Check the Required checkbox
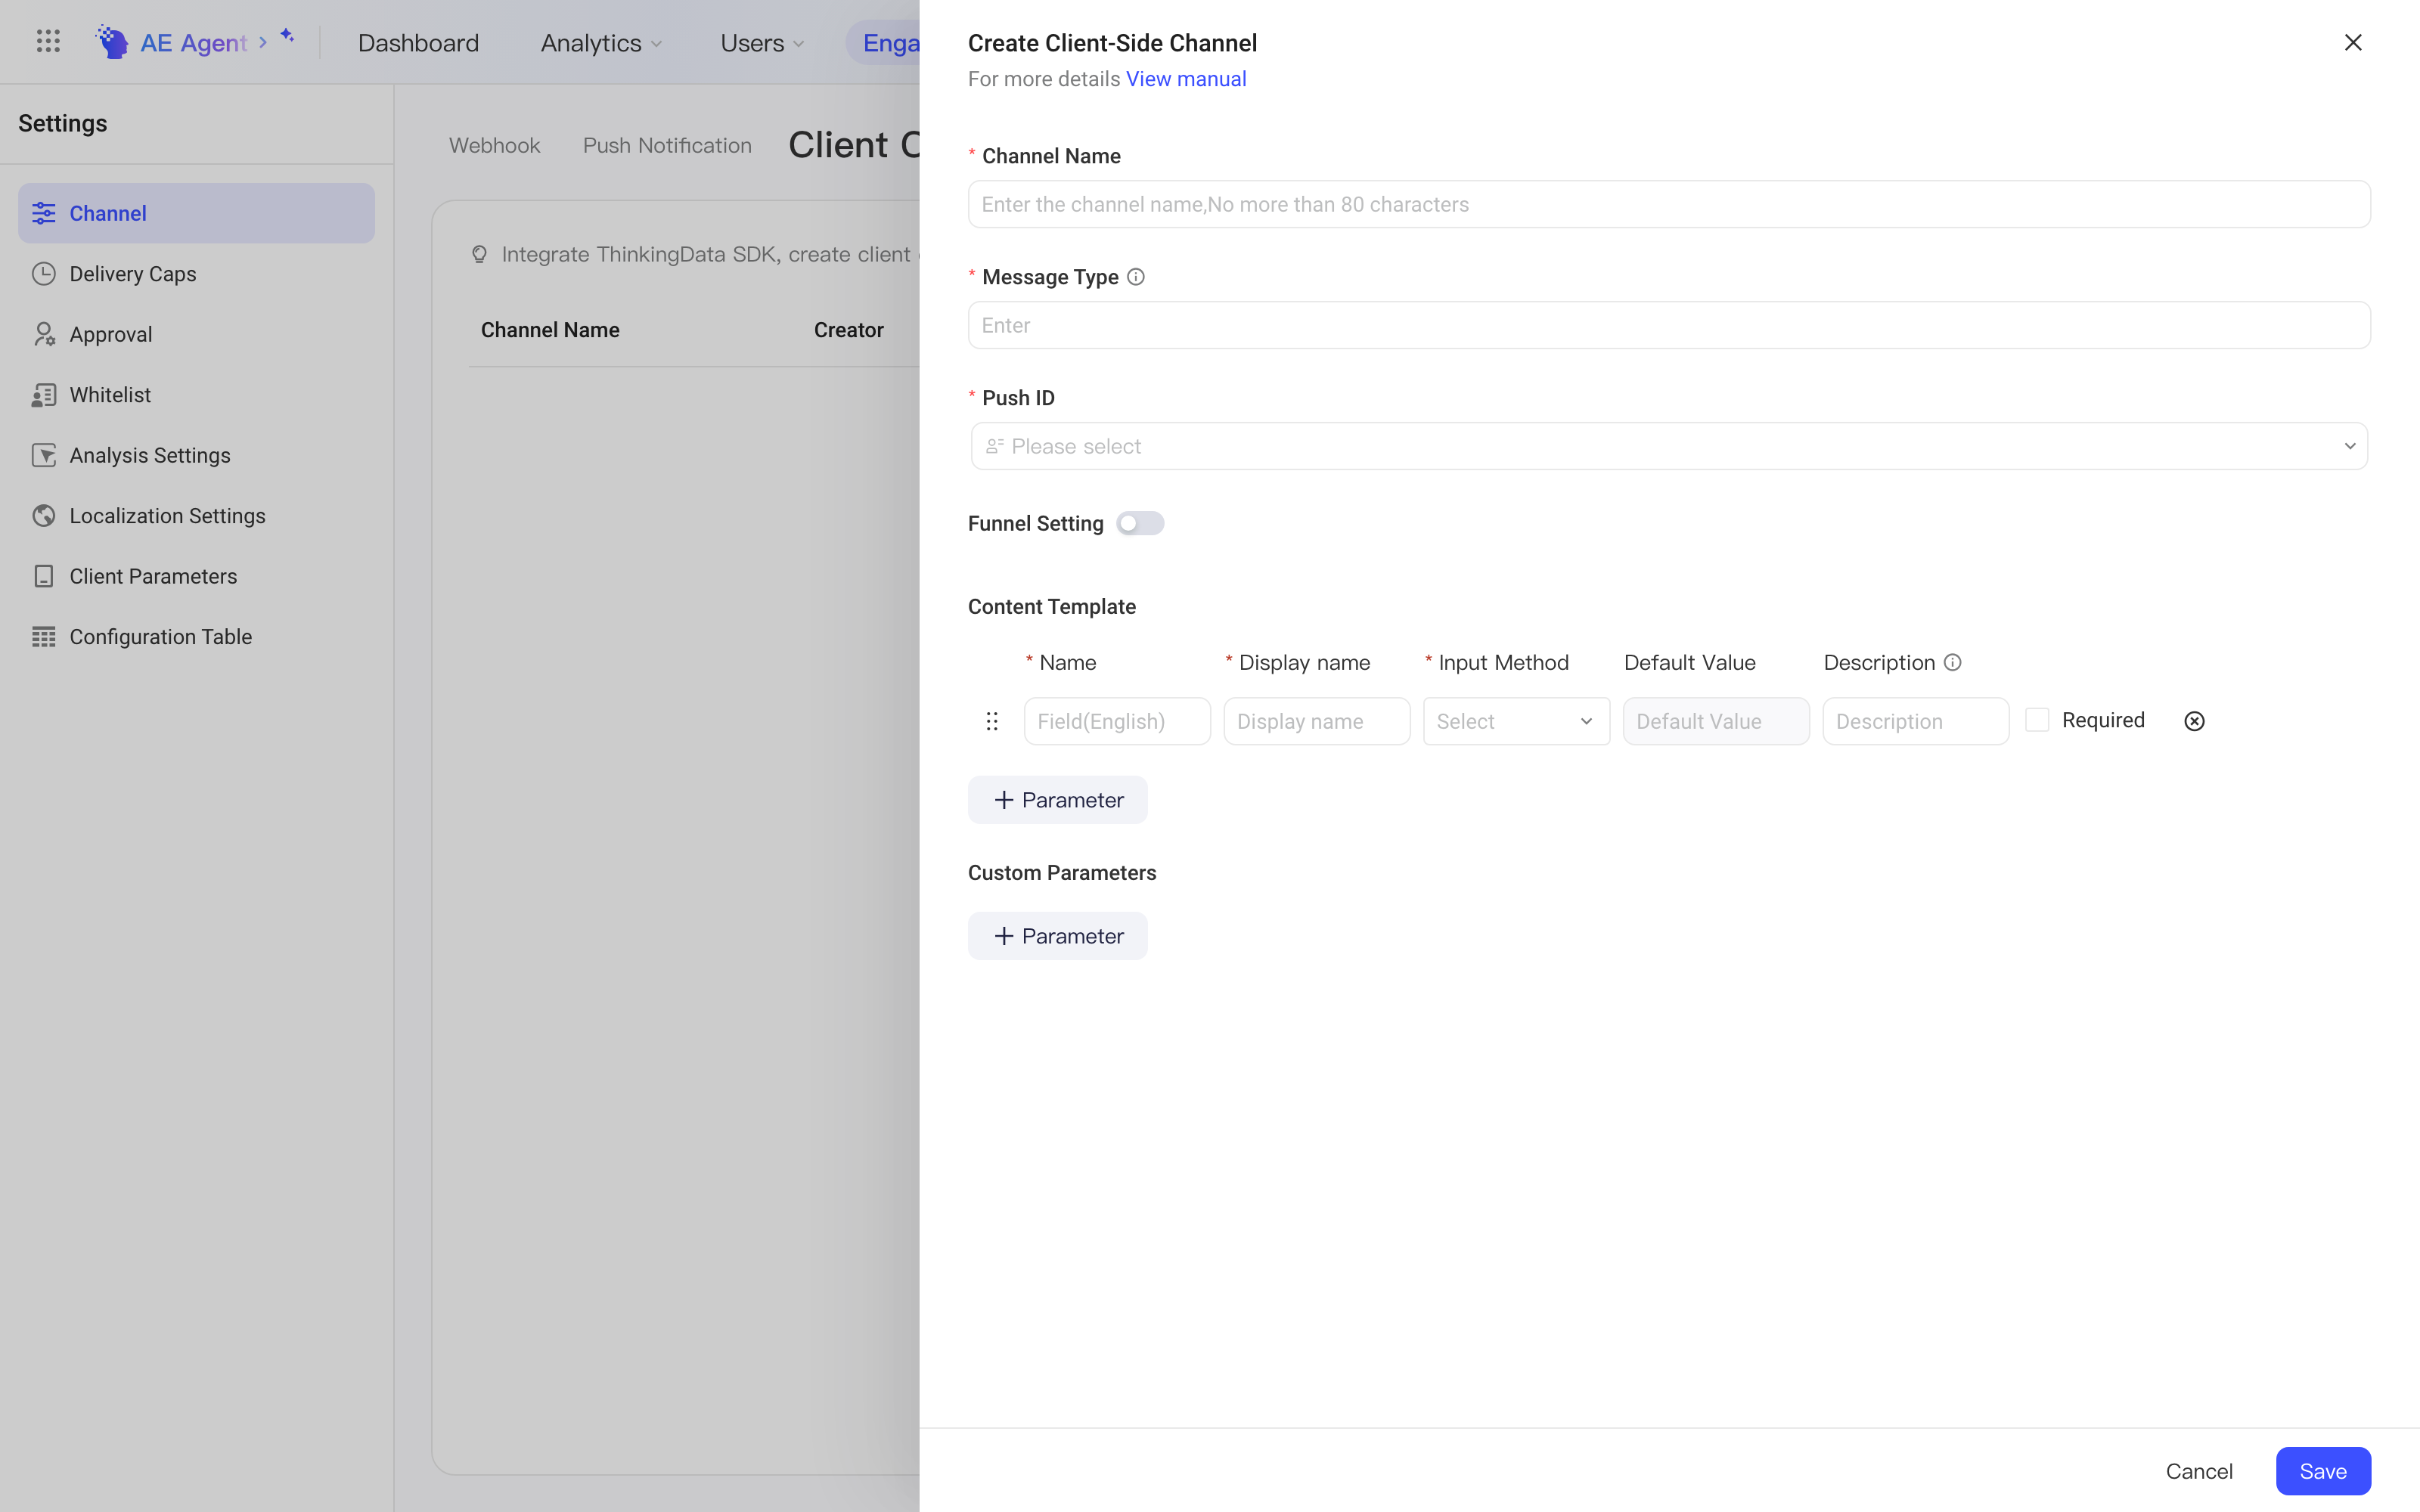2420x1512 pixels. (2037, 720)
